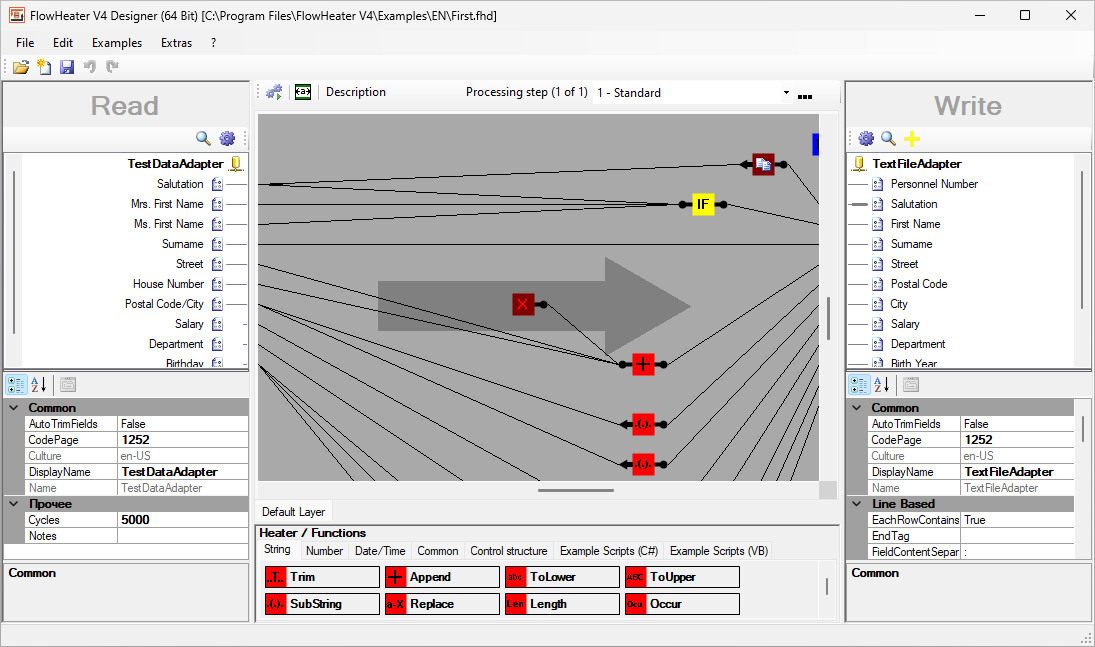
Task: Open the Edit menu
Action: (x=63, y=43)
